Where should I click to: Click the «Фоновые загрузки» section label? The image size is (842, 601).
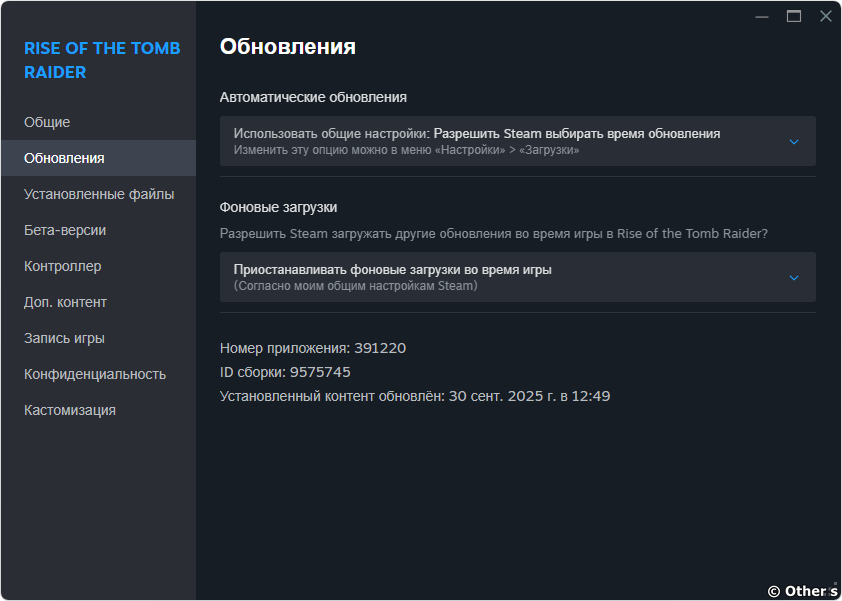[x=278, y=207]
